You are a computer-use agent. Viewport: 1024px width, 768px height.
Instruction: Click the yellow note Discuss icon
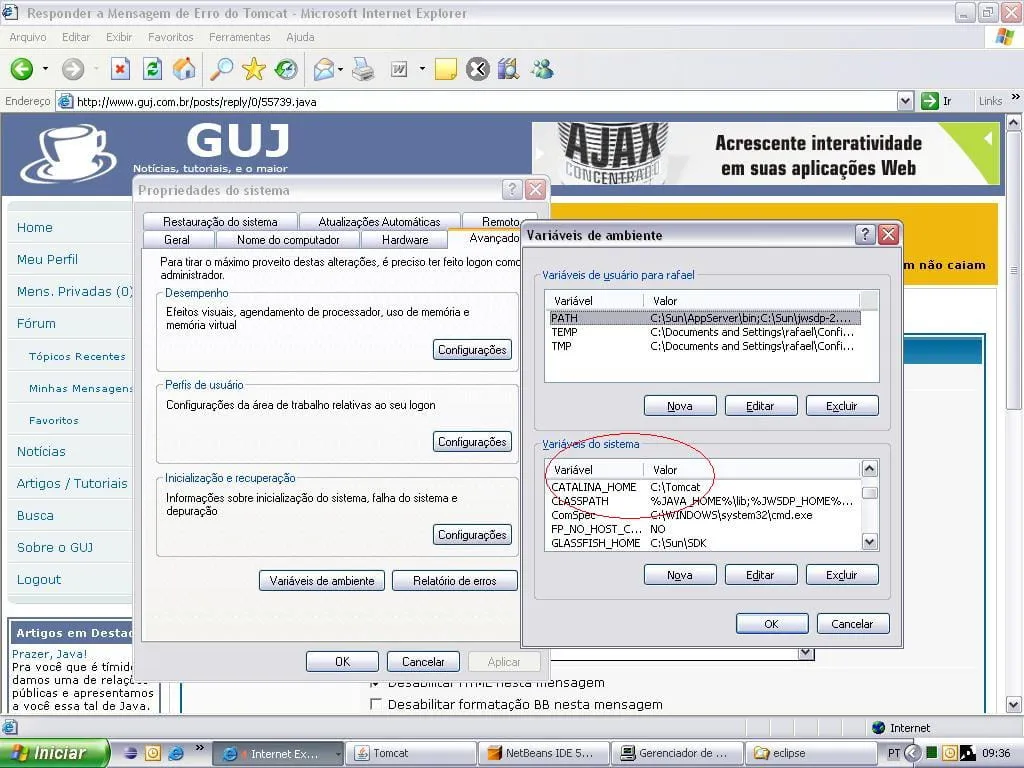click(x=446, y=69)
